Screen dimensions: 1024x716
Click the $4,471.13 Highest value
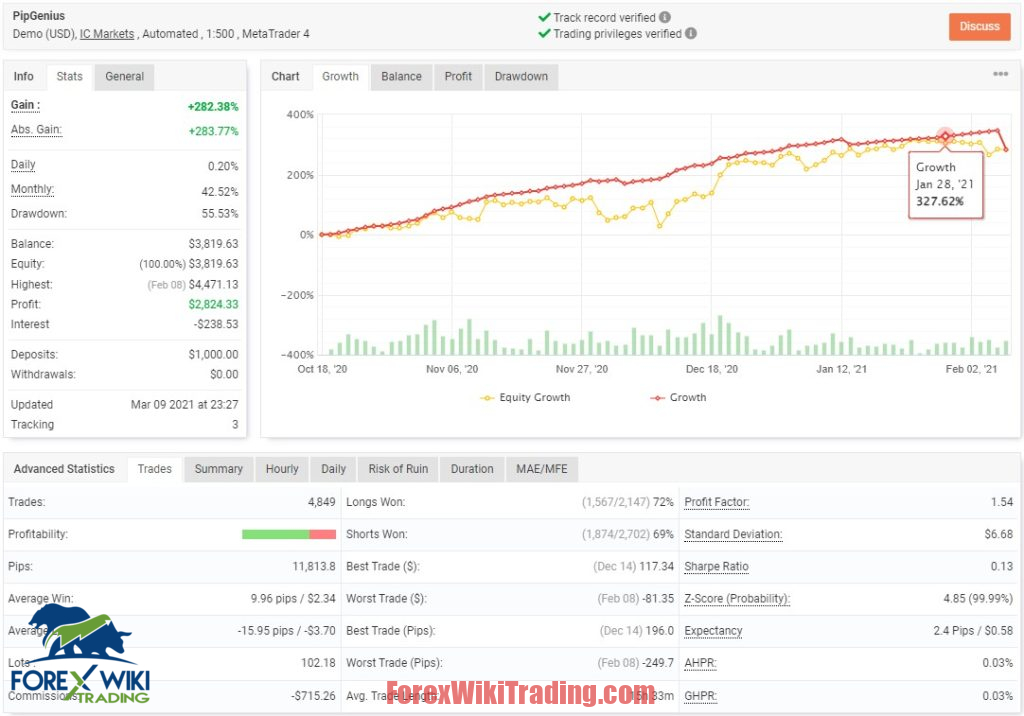[214, 285]
